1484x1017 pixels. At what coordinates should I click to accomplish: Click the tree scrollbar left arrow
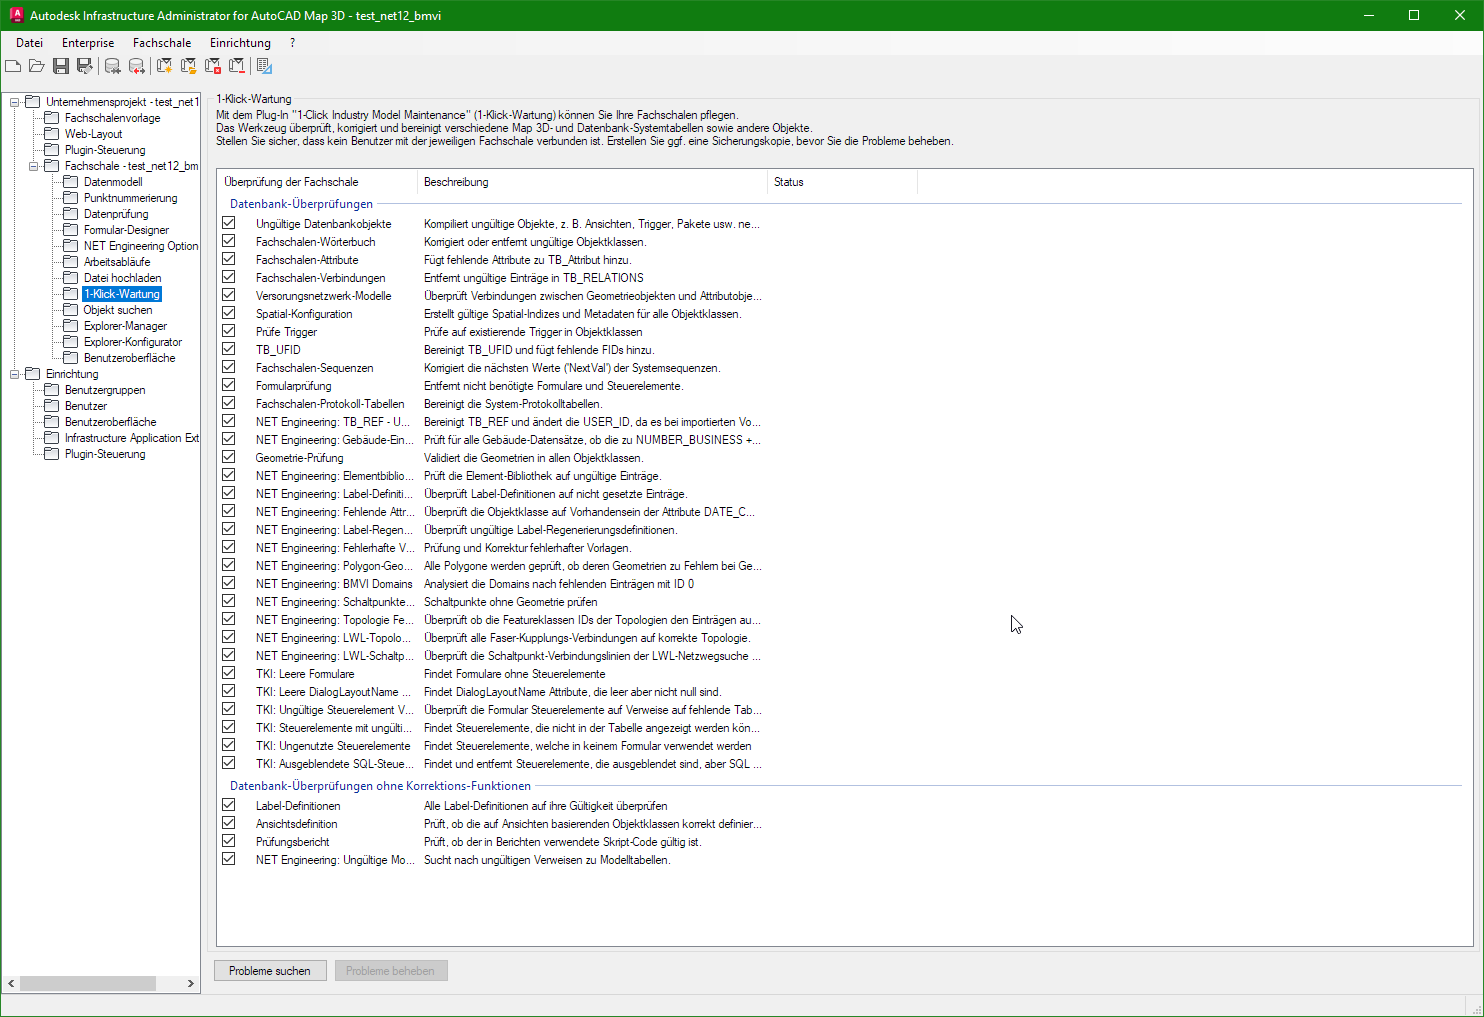11,984
